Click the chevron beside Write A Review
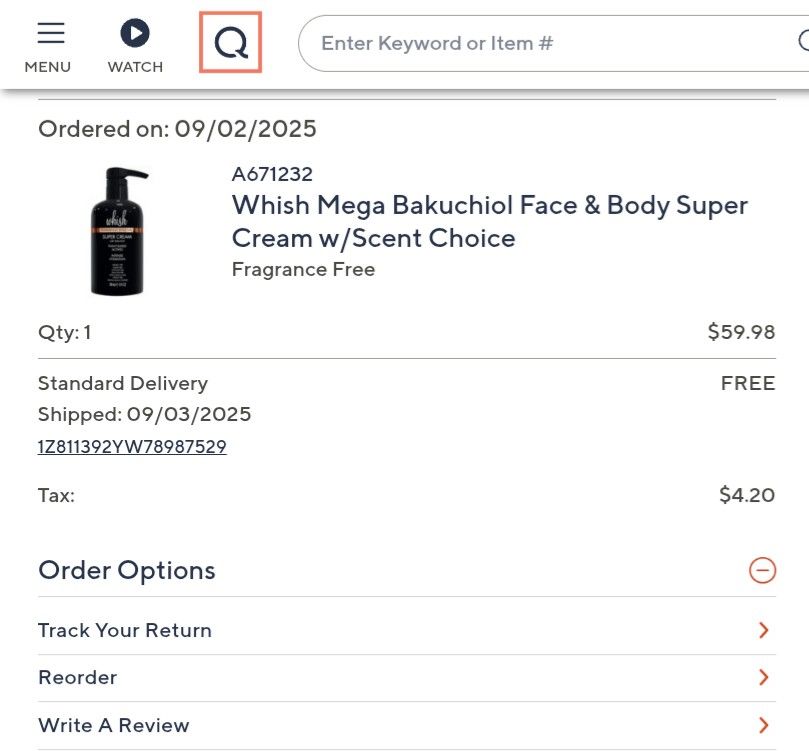The height and width of the screenshot is (751, 809). (763, 725)
